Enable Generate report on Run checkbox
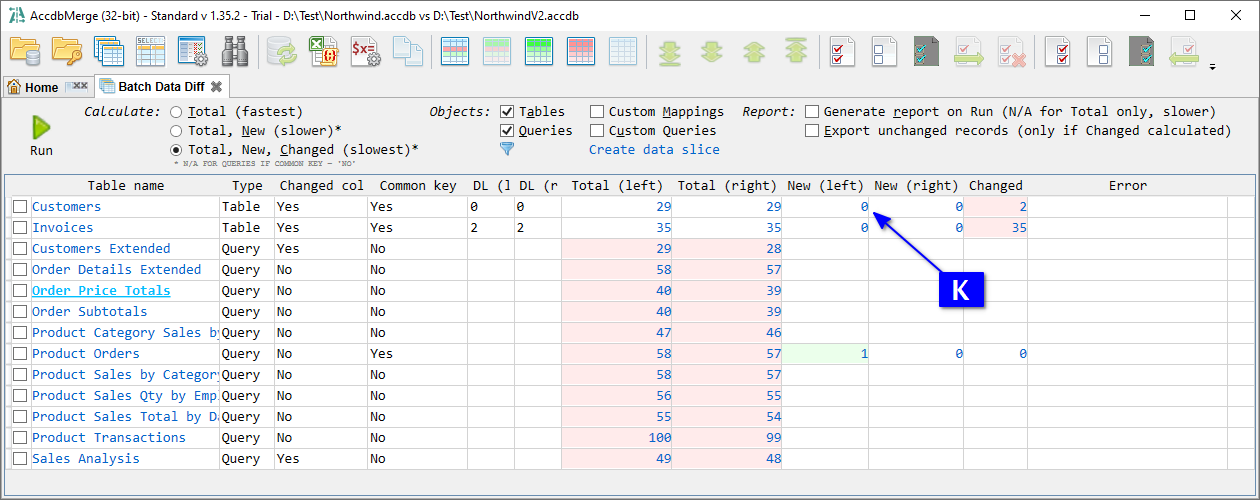 812,112
